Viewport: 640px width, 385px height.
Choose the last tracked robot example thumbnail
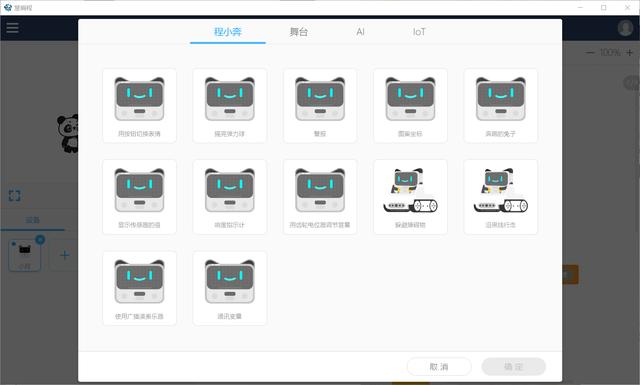coord(501,197)
